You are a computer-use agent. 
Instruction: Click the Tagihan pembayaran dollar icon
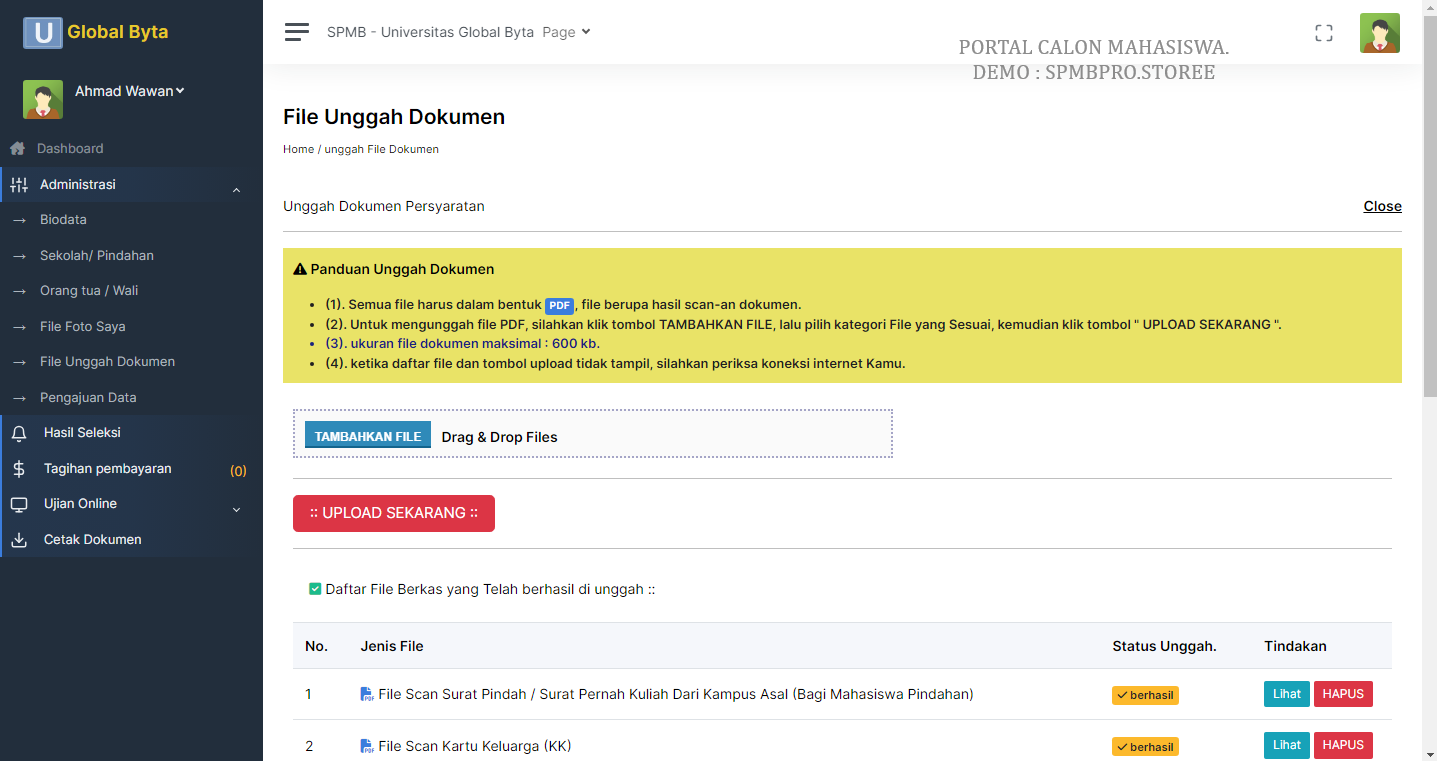19,469
